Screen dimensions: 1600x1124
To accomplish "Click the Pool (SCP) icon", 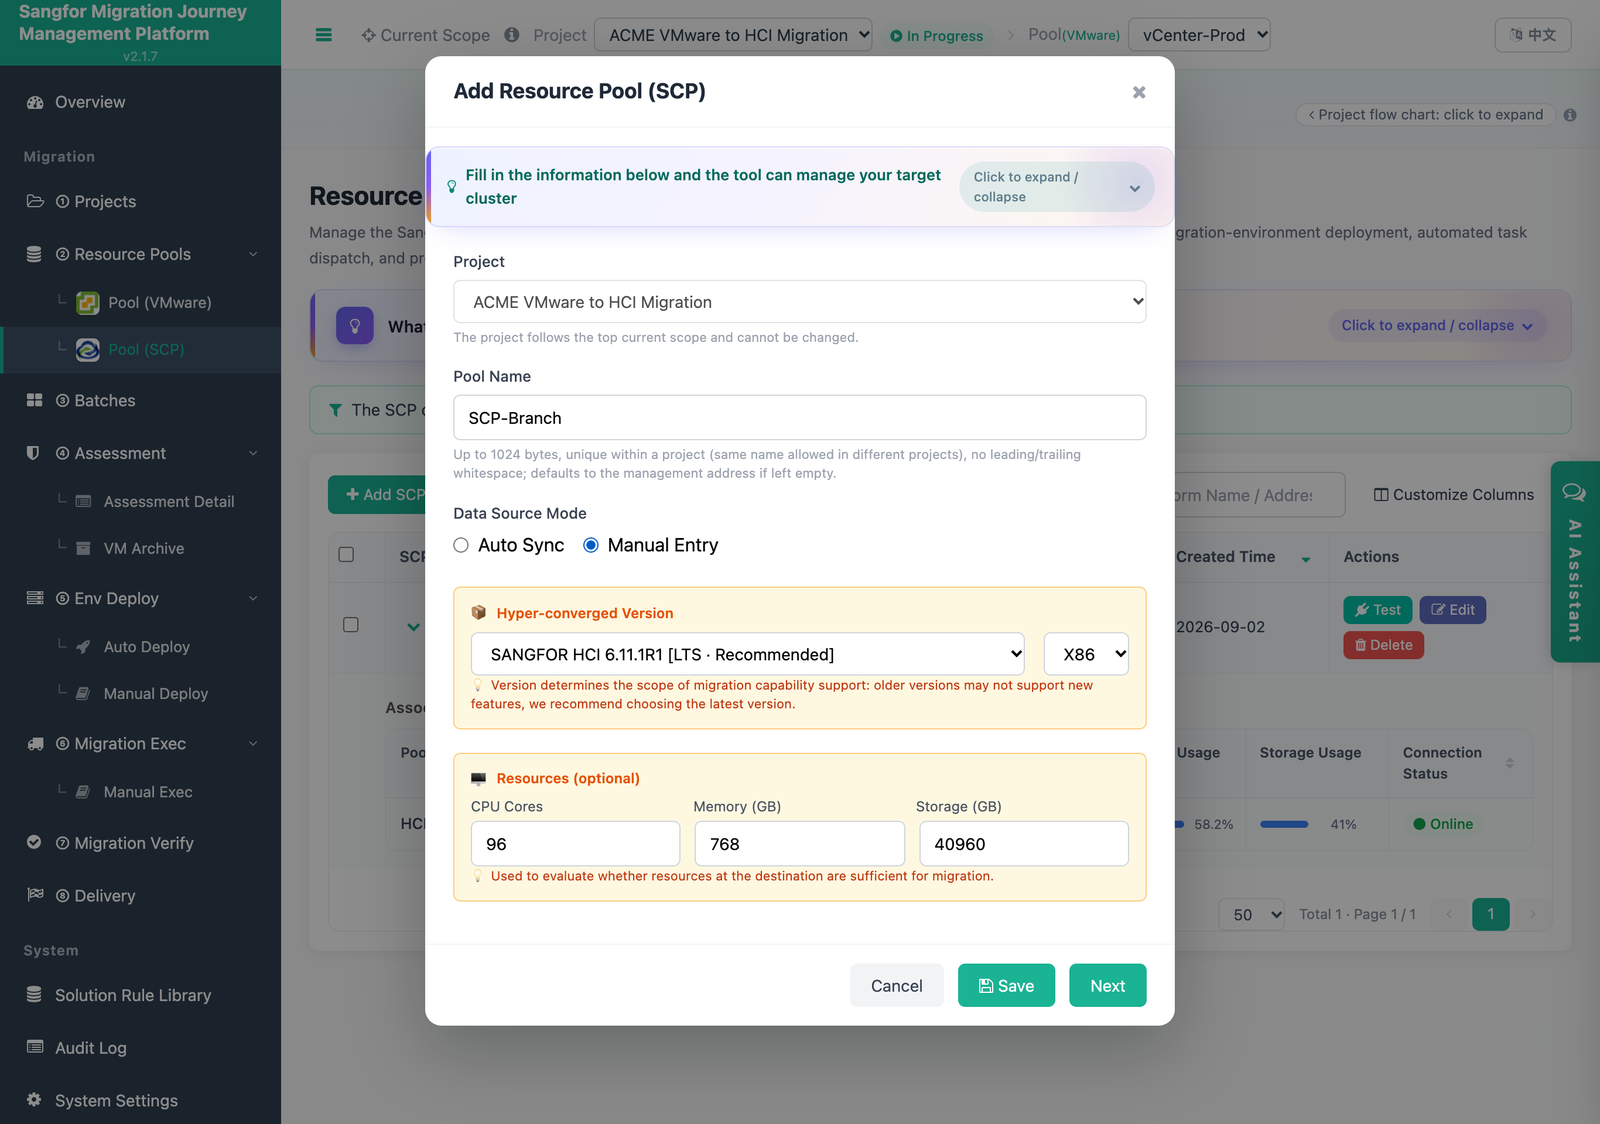I will click(x=88, y=349).
